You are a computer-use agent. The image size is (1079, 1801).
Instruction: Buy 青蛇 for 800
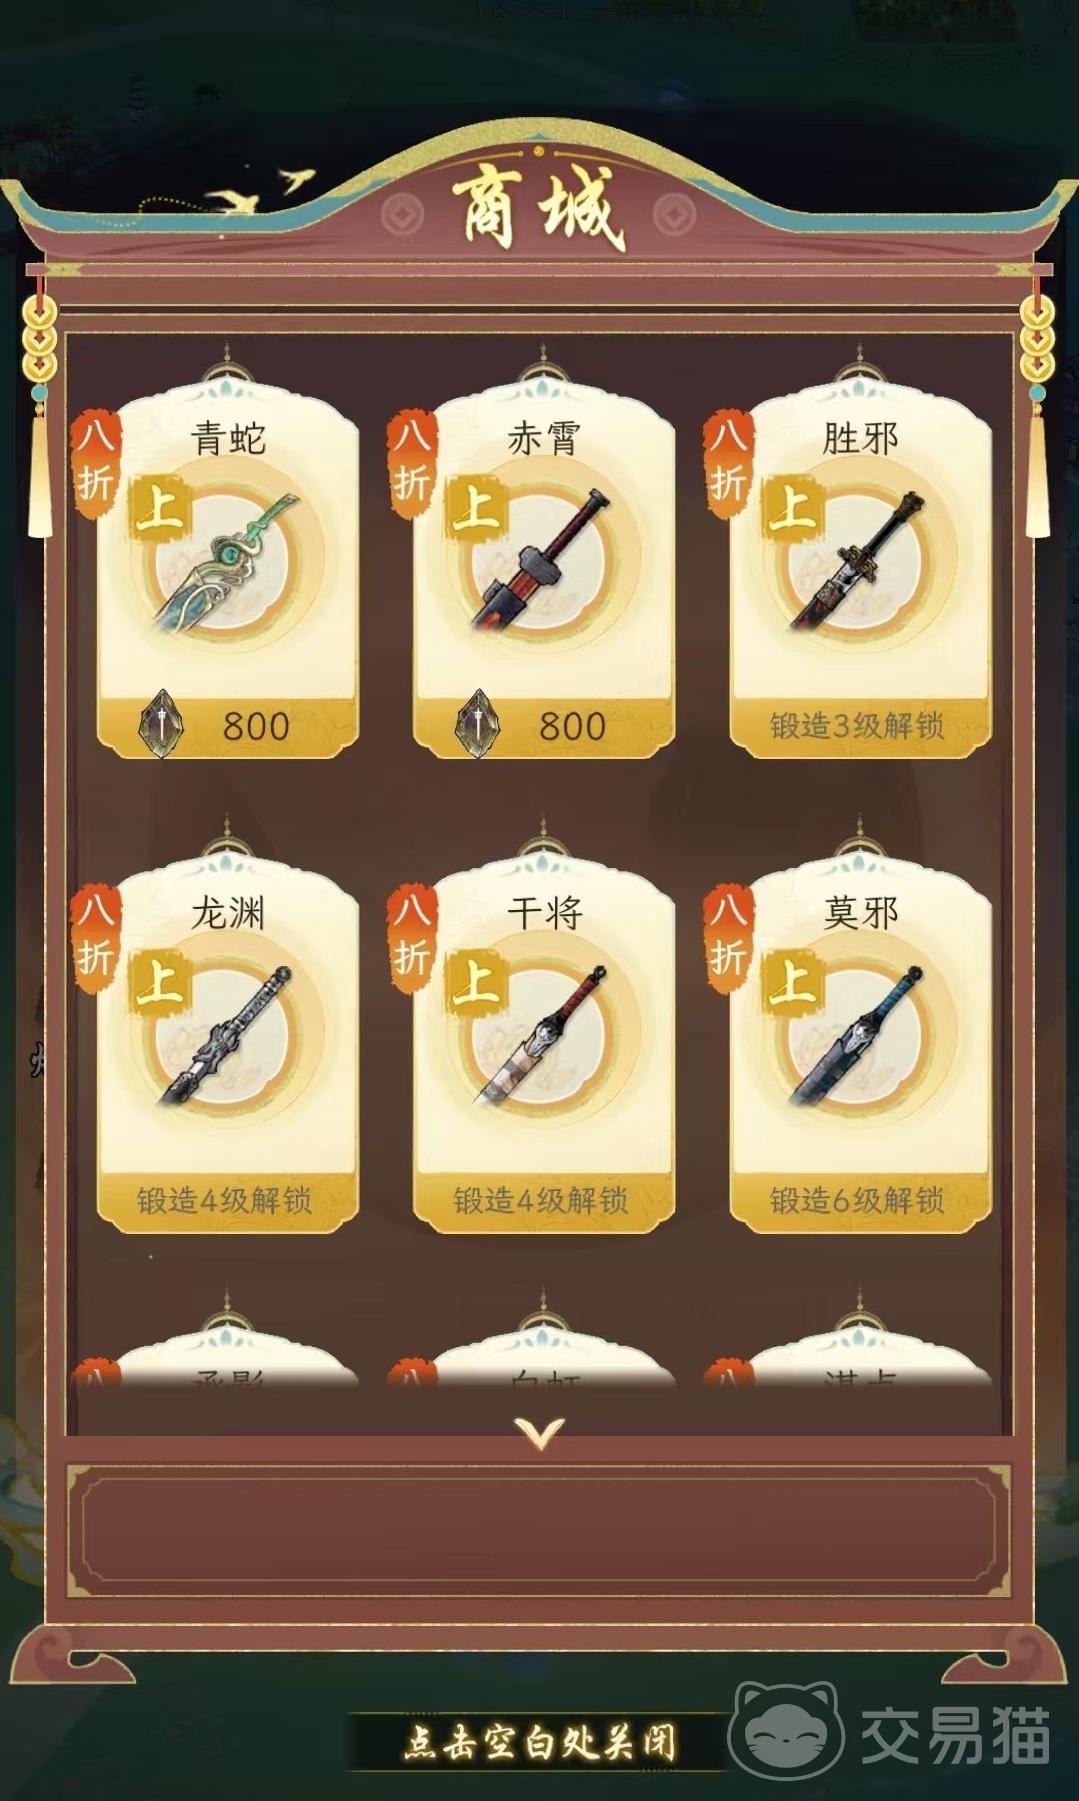click(x=228, y=725)
